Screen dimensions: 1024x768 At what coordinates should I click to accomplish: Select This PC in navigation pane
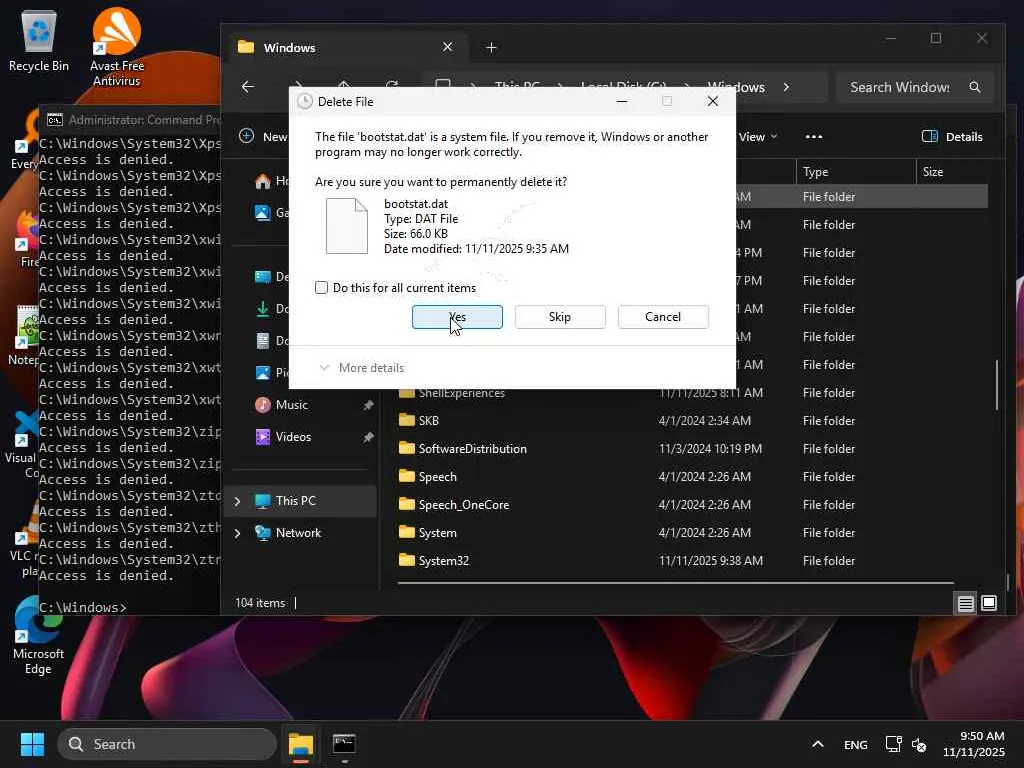pyautogui.click(x=295, y=501)
